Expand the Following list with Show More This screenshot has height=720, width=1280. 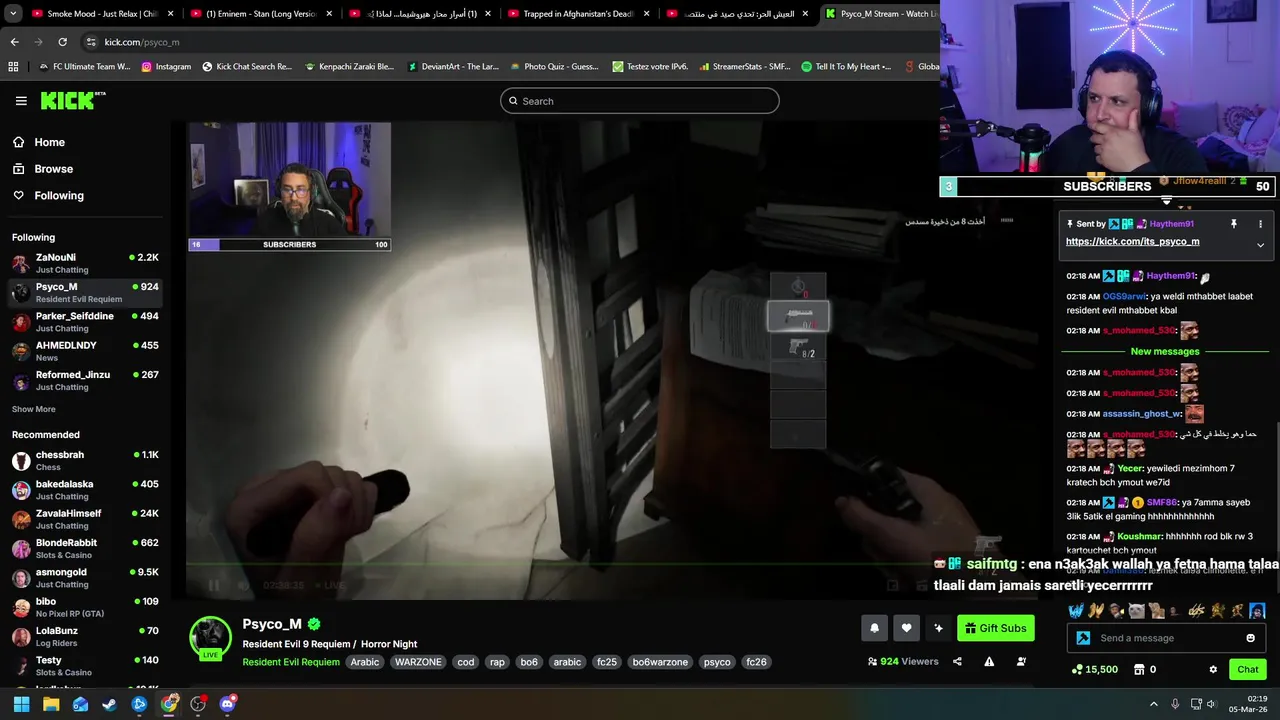(x=34, y=409)
